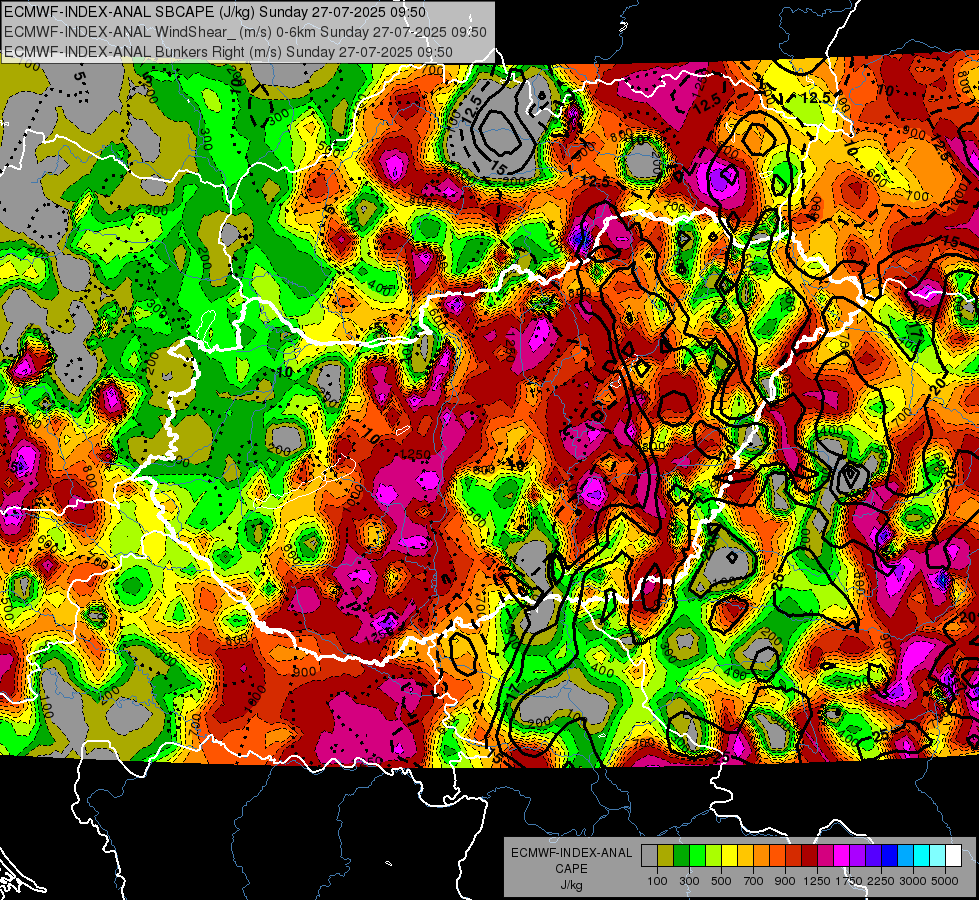Click the WindShear 0-6km title line
This screenshot has width=979, height=900.
point(245,32)
